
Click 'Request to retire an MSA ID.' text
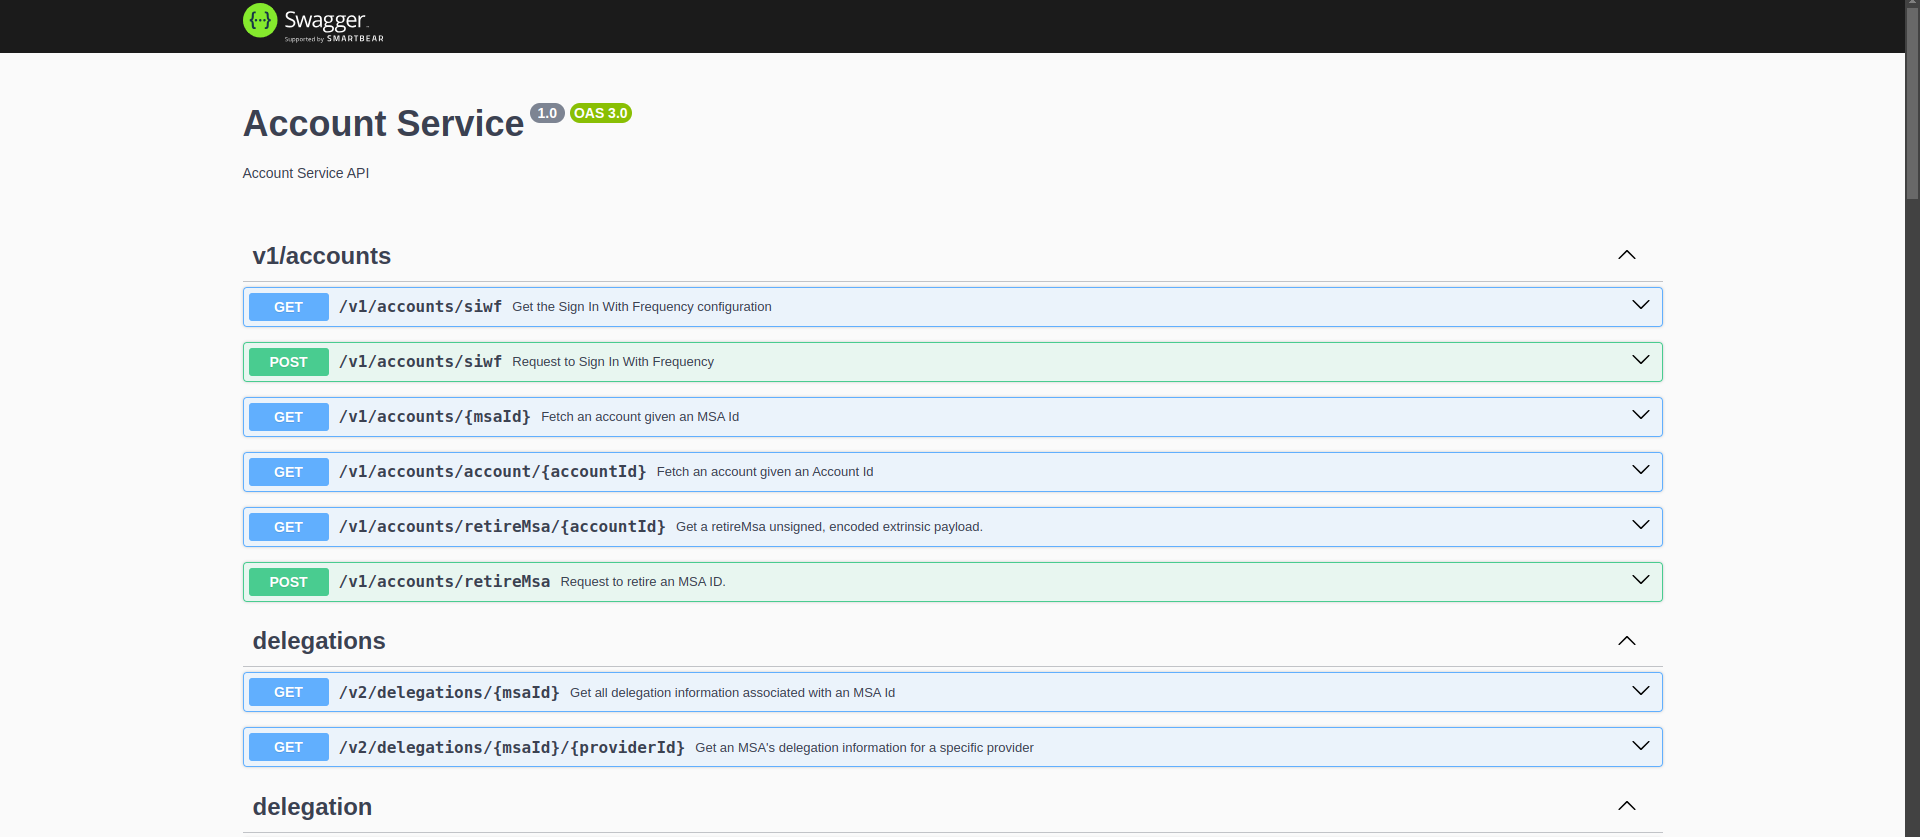[x=643, y=582]
